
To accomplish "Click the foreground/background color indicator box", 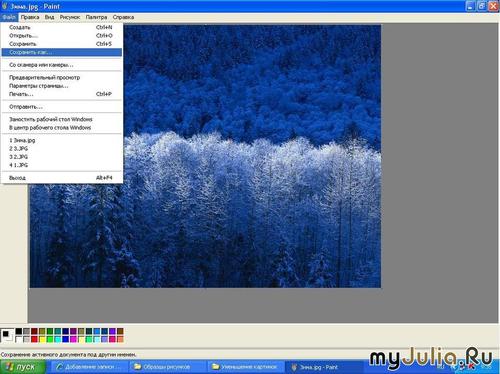I will coord(7,335).
